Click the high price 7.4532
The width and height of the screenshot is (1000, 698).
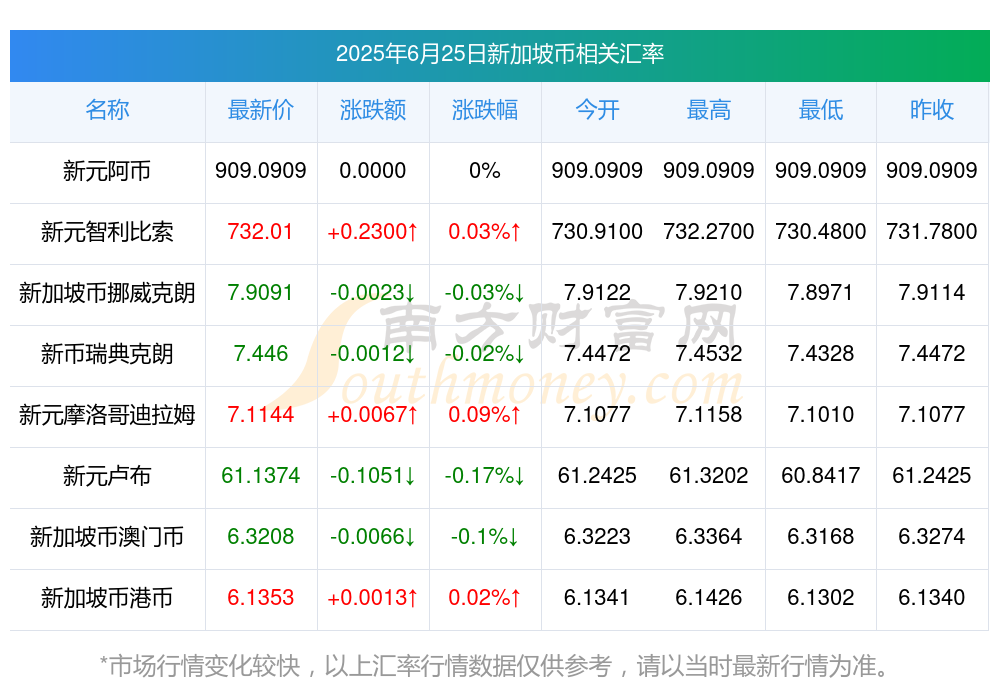tap(709, 353)
